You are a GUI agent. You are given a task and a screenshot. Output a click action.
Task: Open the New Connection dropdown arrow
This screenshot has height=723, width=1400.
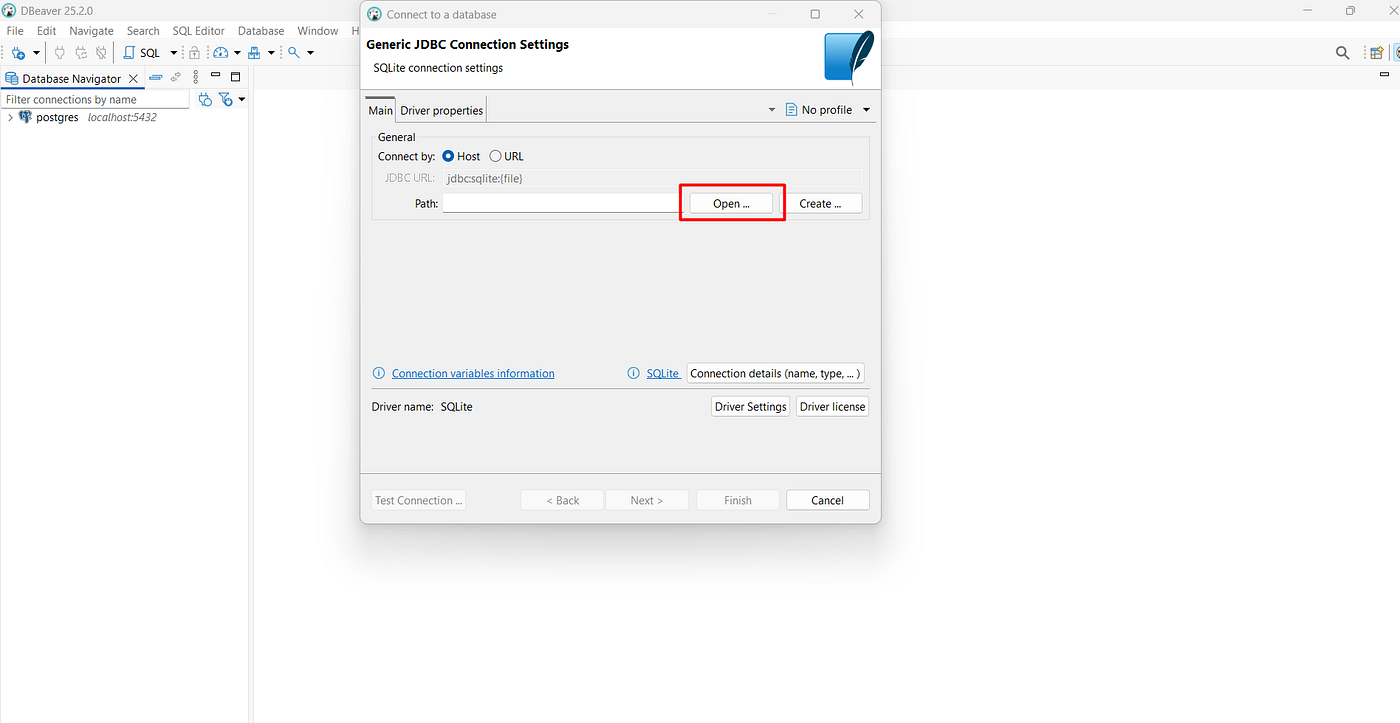pyautogui.click(x=37, y=53)
